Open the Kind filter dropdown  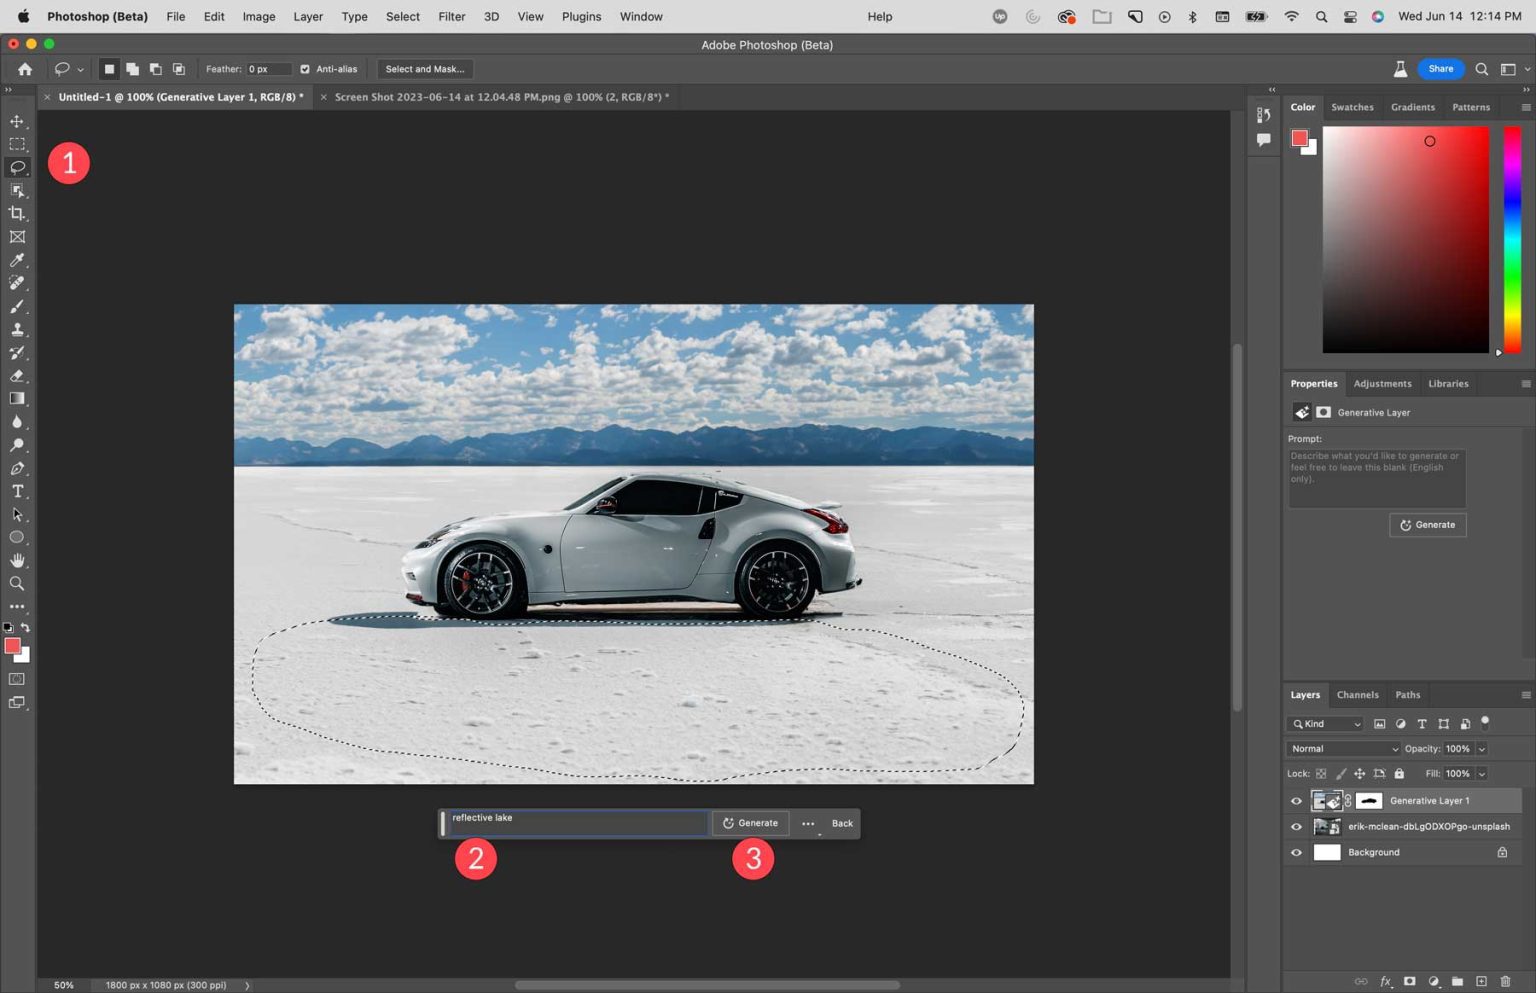(1325, 723)
